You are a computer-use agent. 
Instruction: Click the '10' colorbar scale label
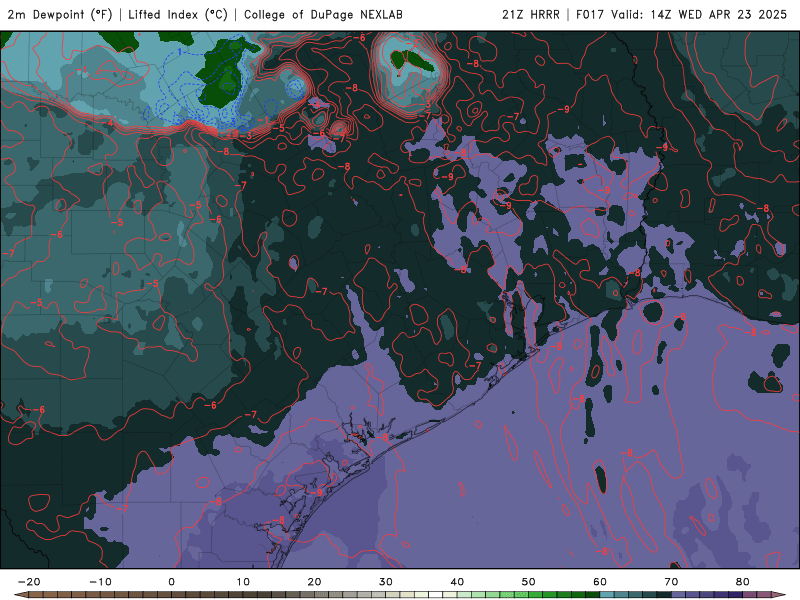243,582
